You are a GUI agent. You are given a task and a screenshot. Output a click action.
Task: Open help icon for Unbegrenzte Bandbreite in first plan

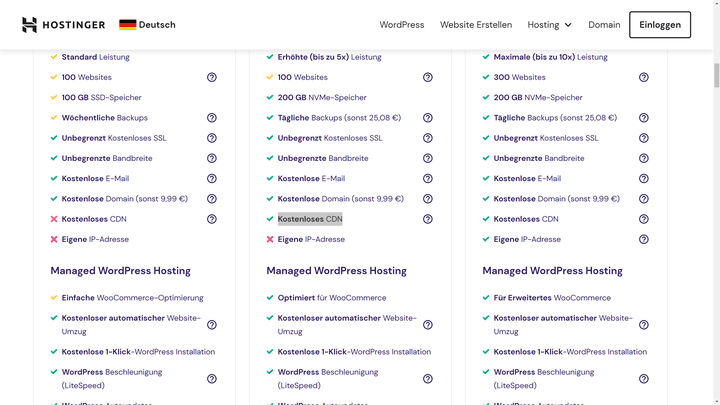[212, 158]
